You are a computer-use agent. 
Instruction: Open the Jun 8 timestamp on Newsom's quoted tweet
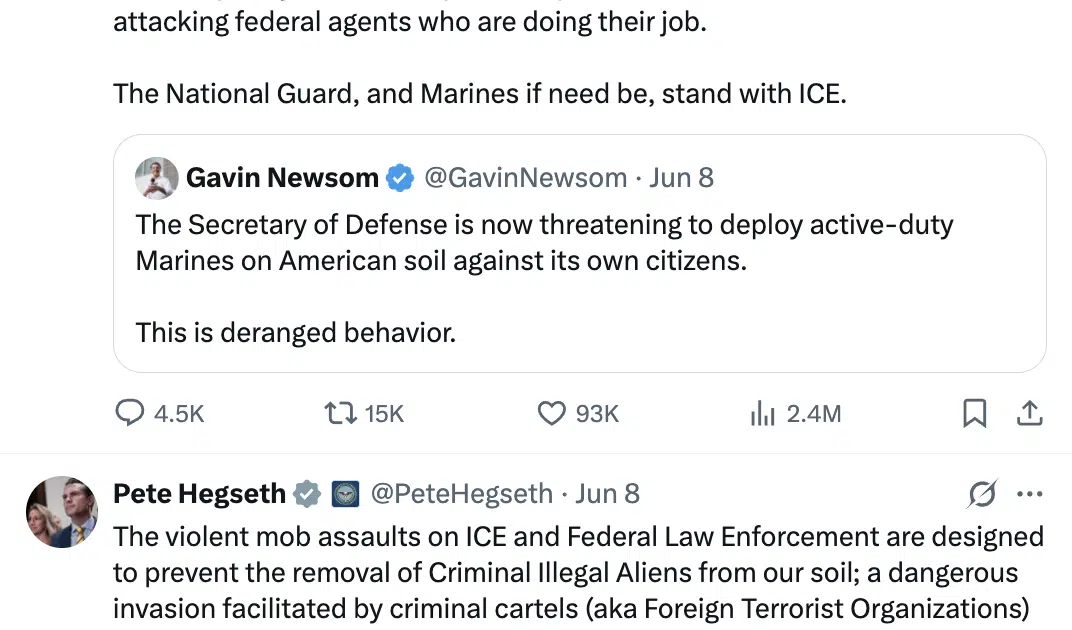[x=681, y=178]
